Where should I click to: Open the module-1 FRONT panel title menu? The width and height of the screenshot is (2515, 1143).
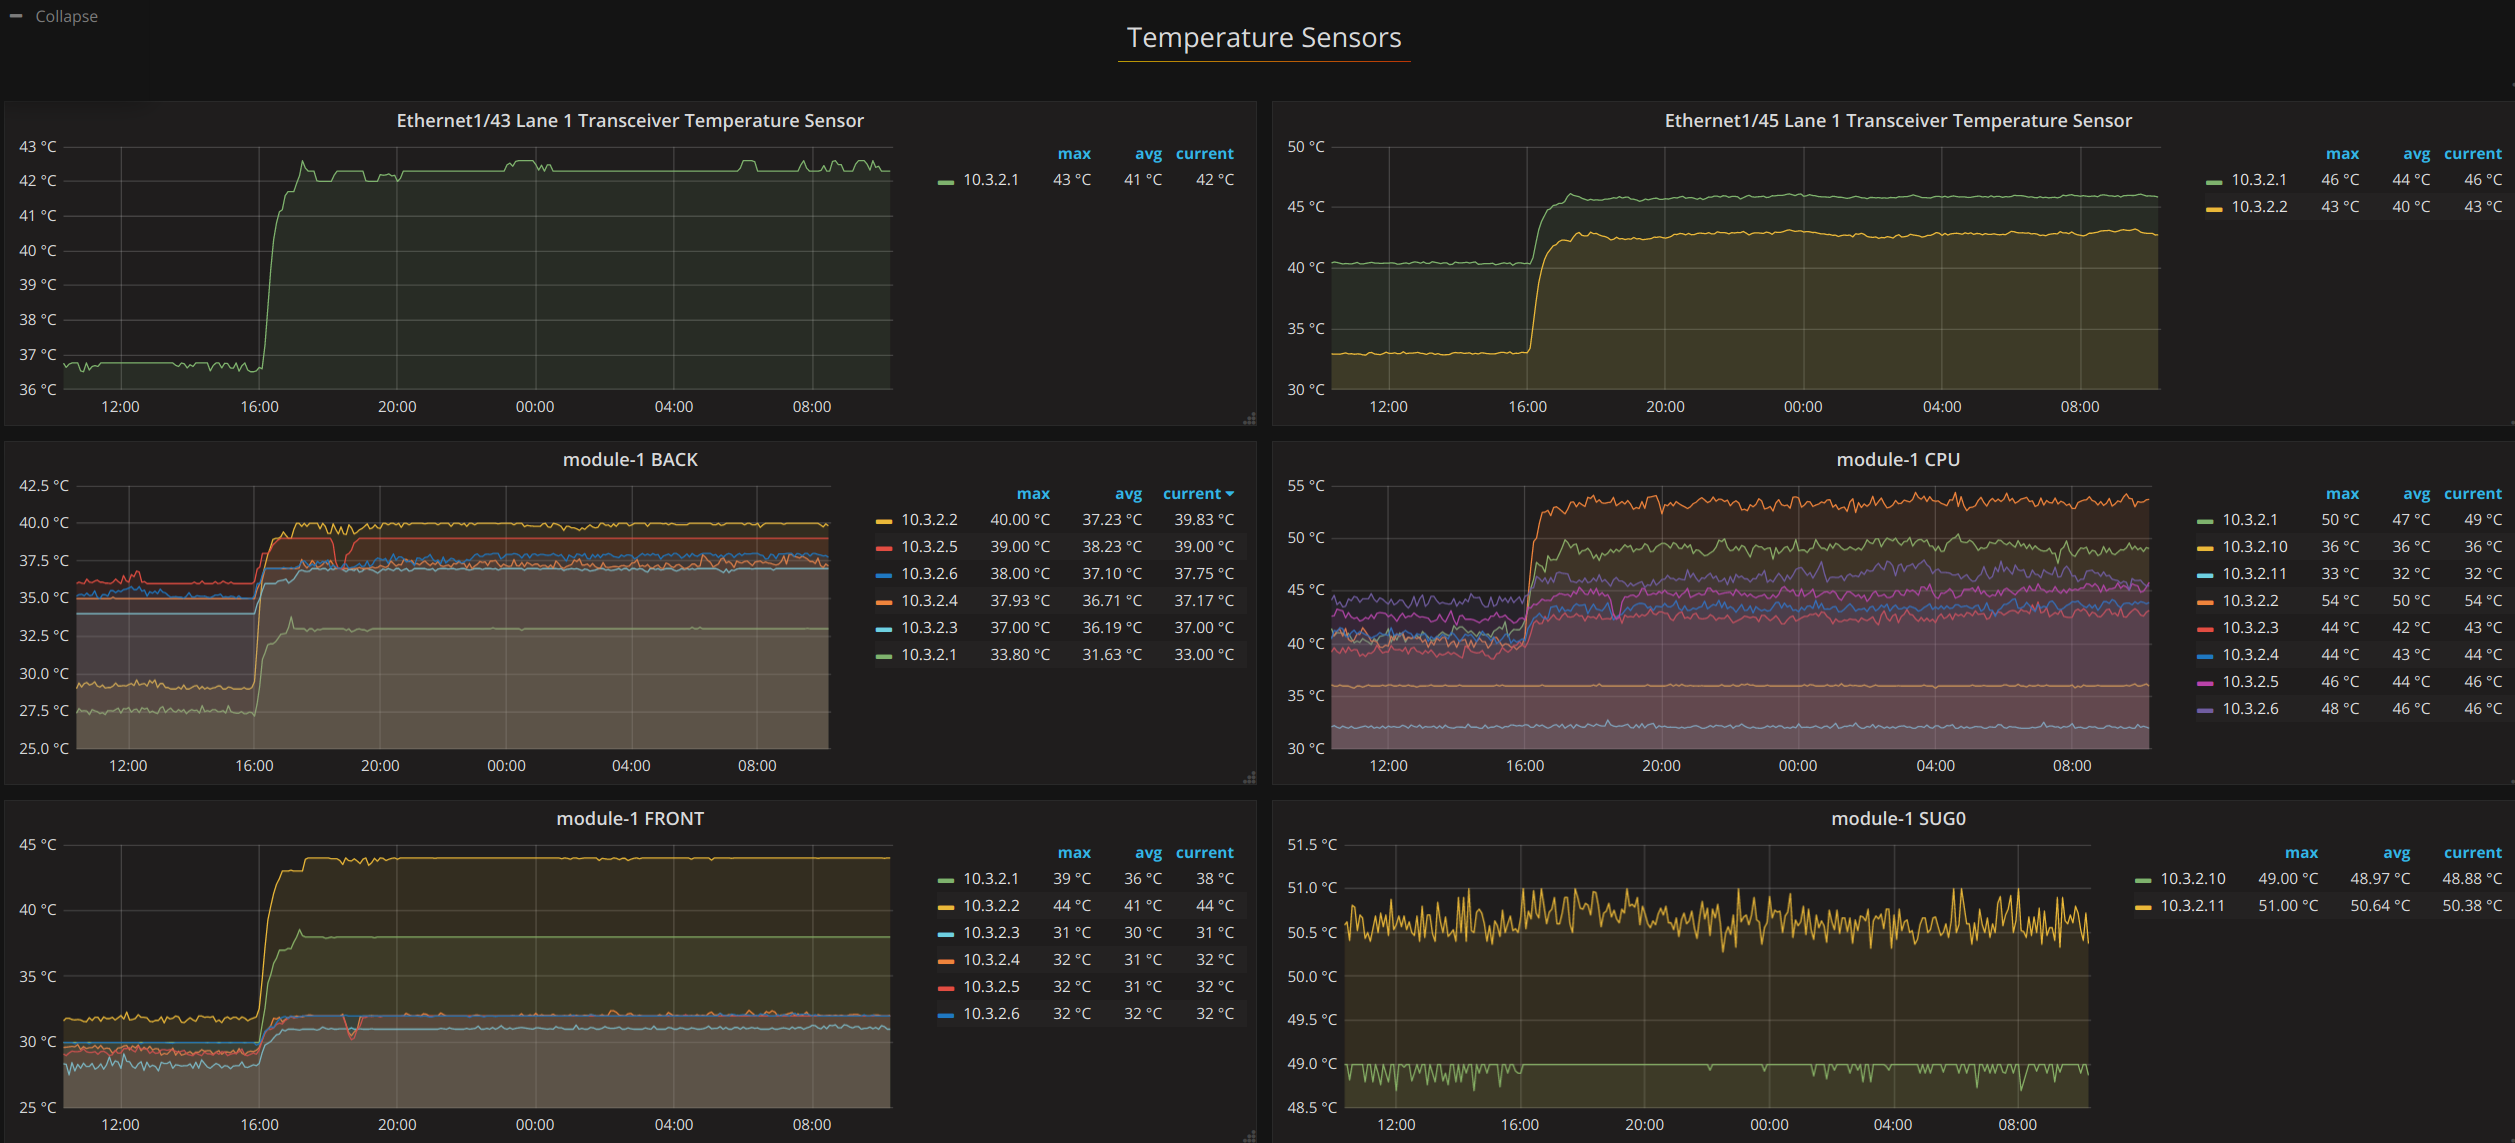pyautogui.click(x=630, y=819)
